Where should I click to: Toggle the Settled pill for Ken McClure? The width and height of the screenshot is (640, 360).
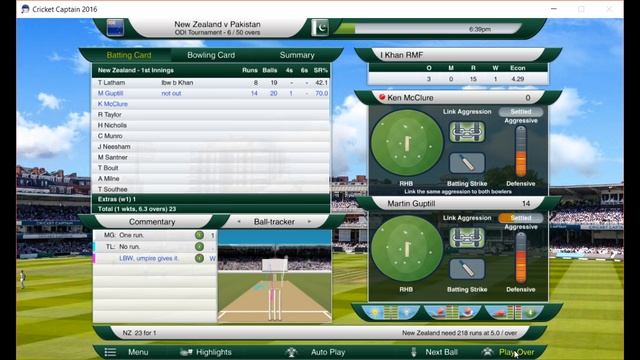point(521,111)
